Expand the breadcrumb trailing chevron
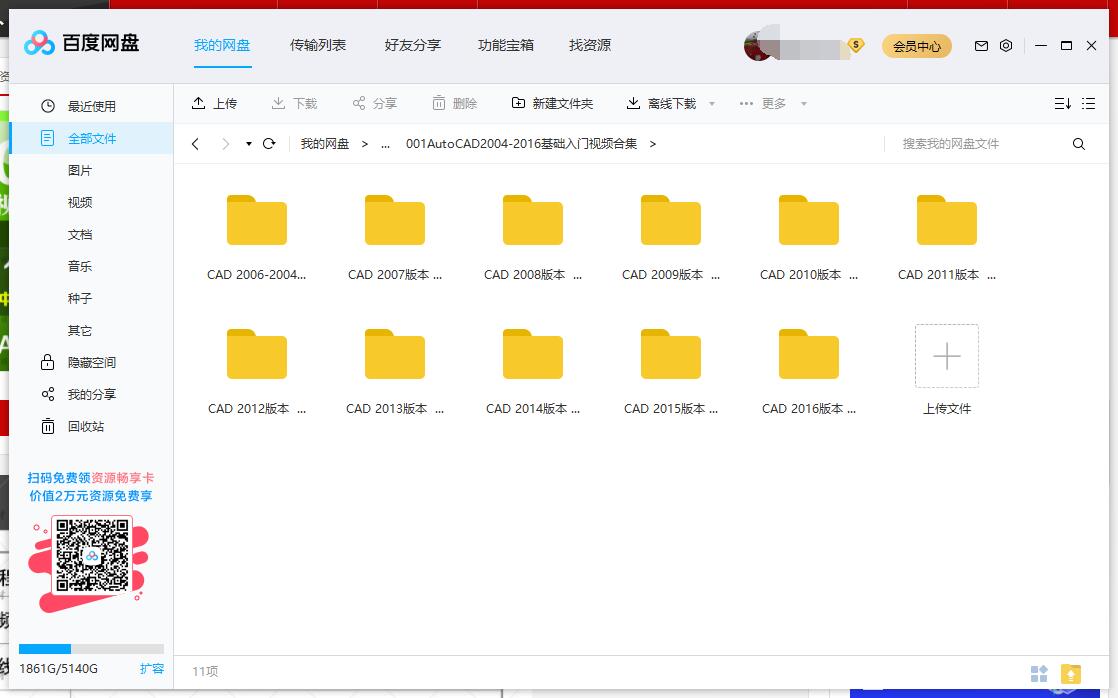 click(652, 144)
